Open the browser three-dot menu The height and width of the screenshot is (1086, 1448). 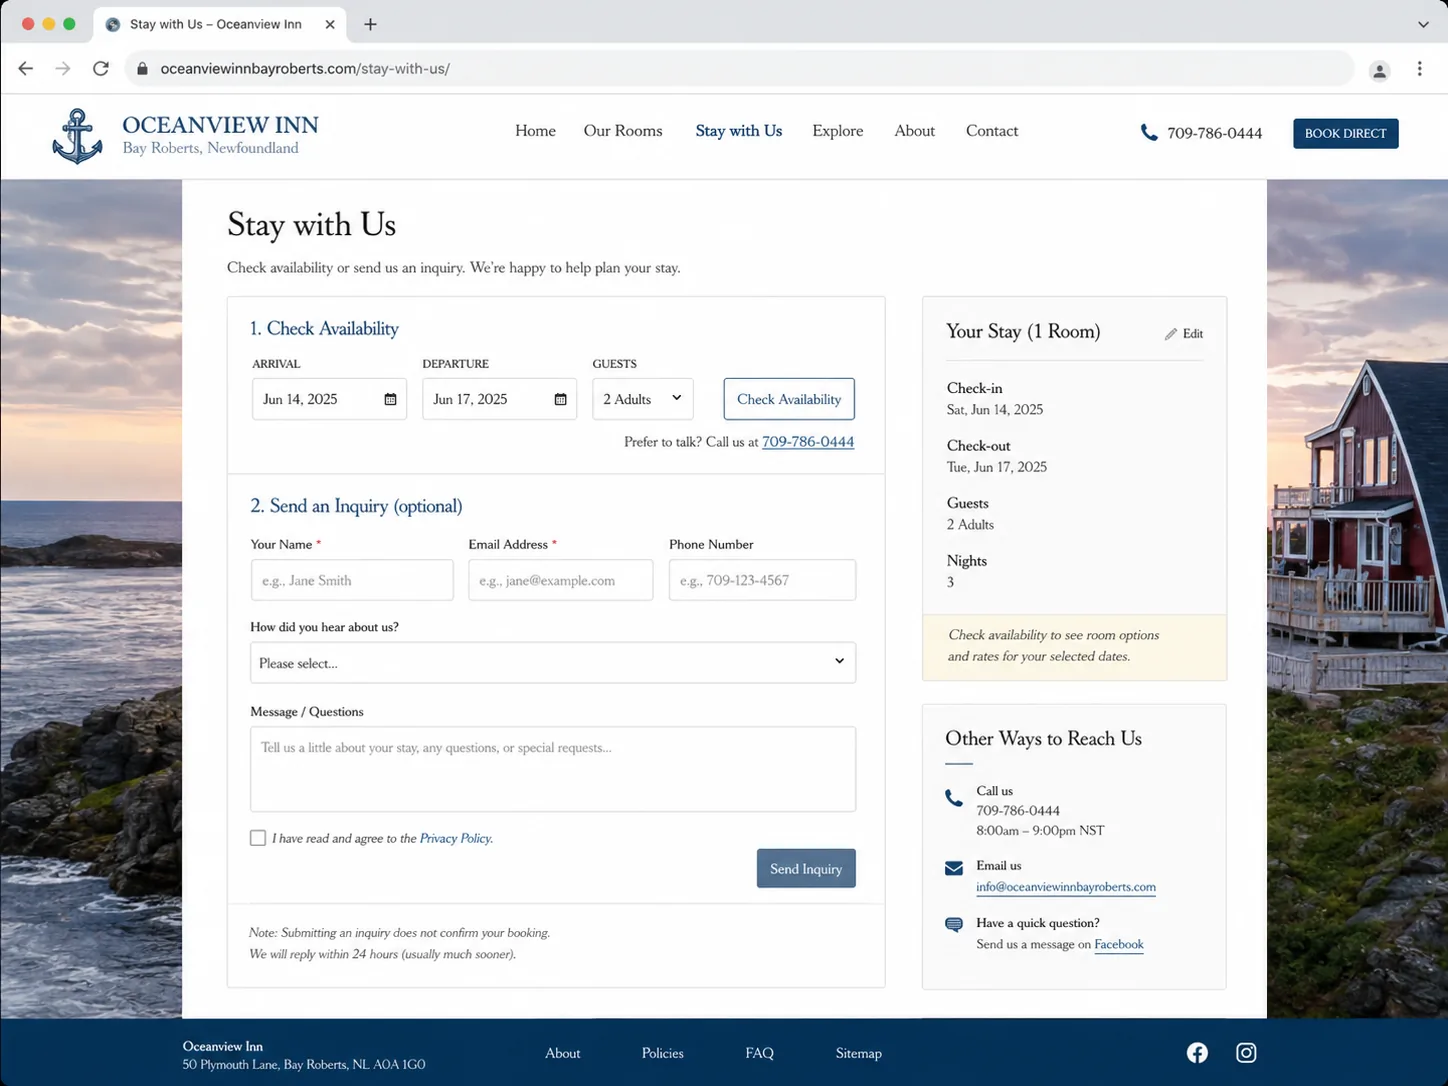(1419, 69)
